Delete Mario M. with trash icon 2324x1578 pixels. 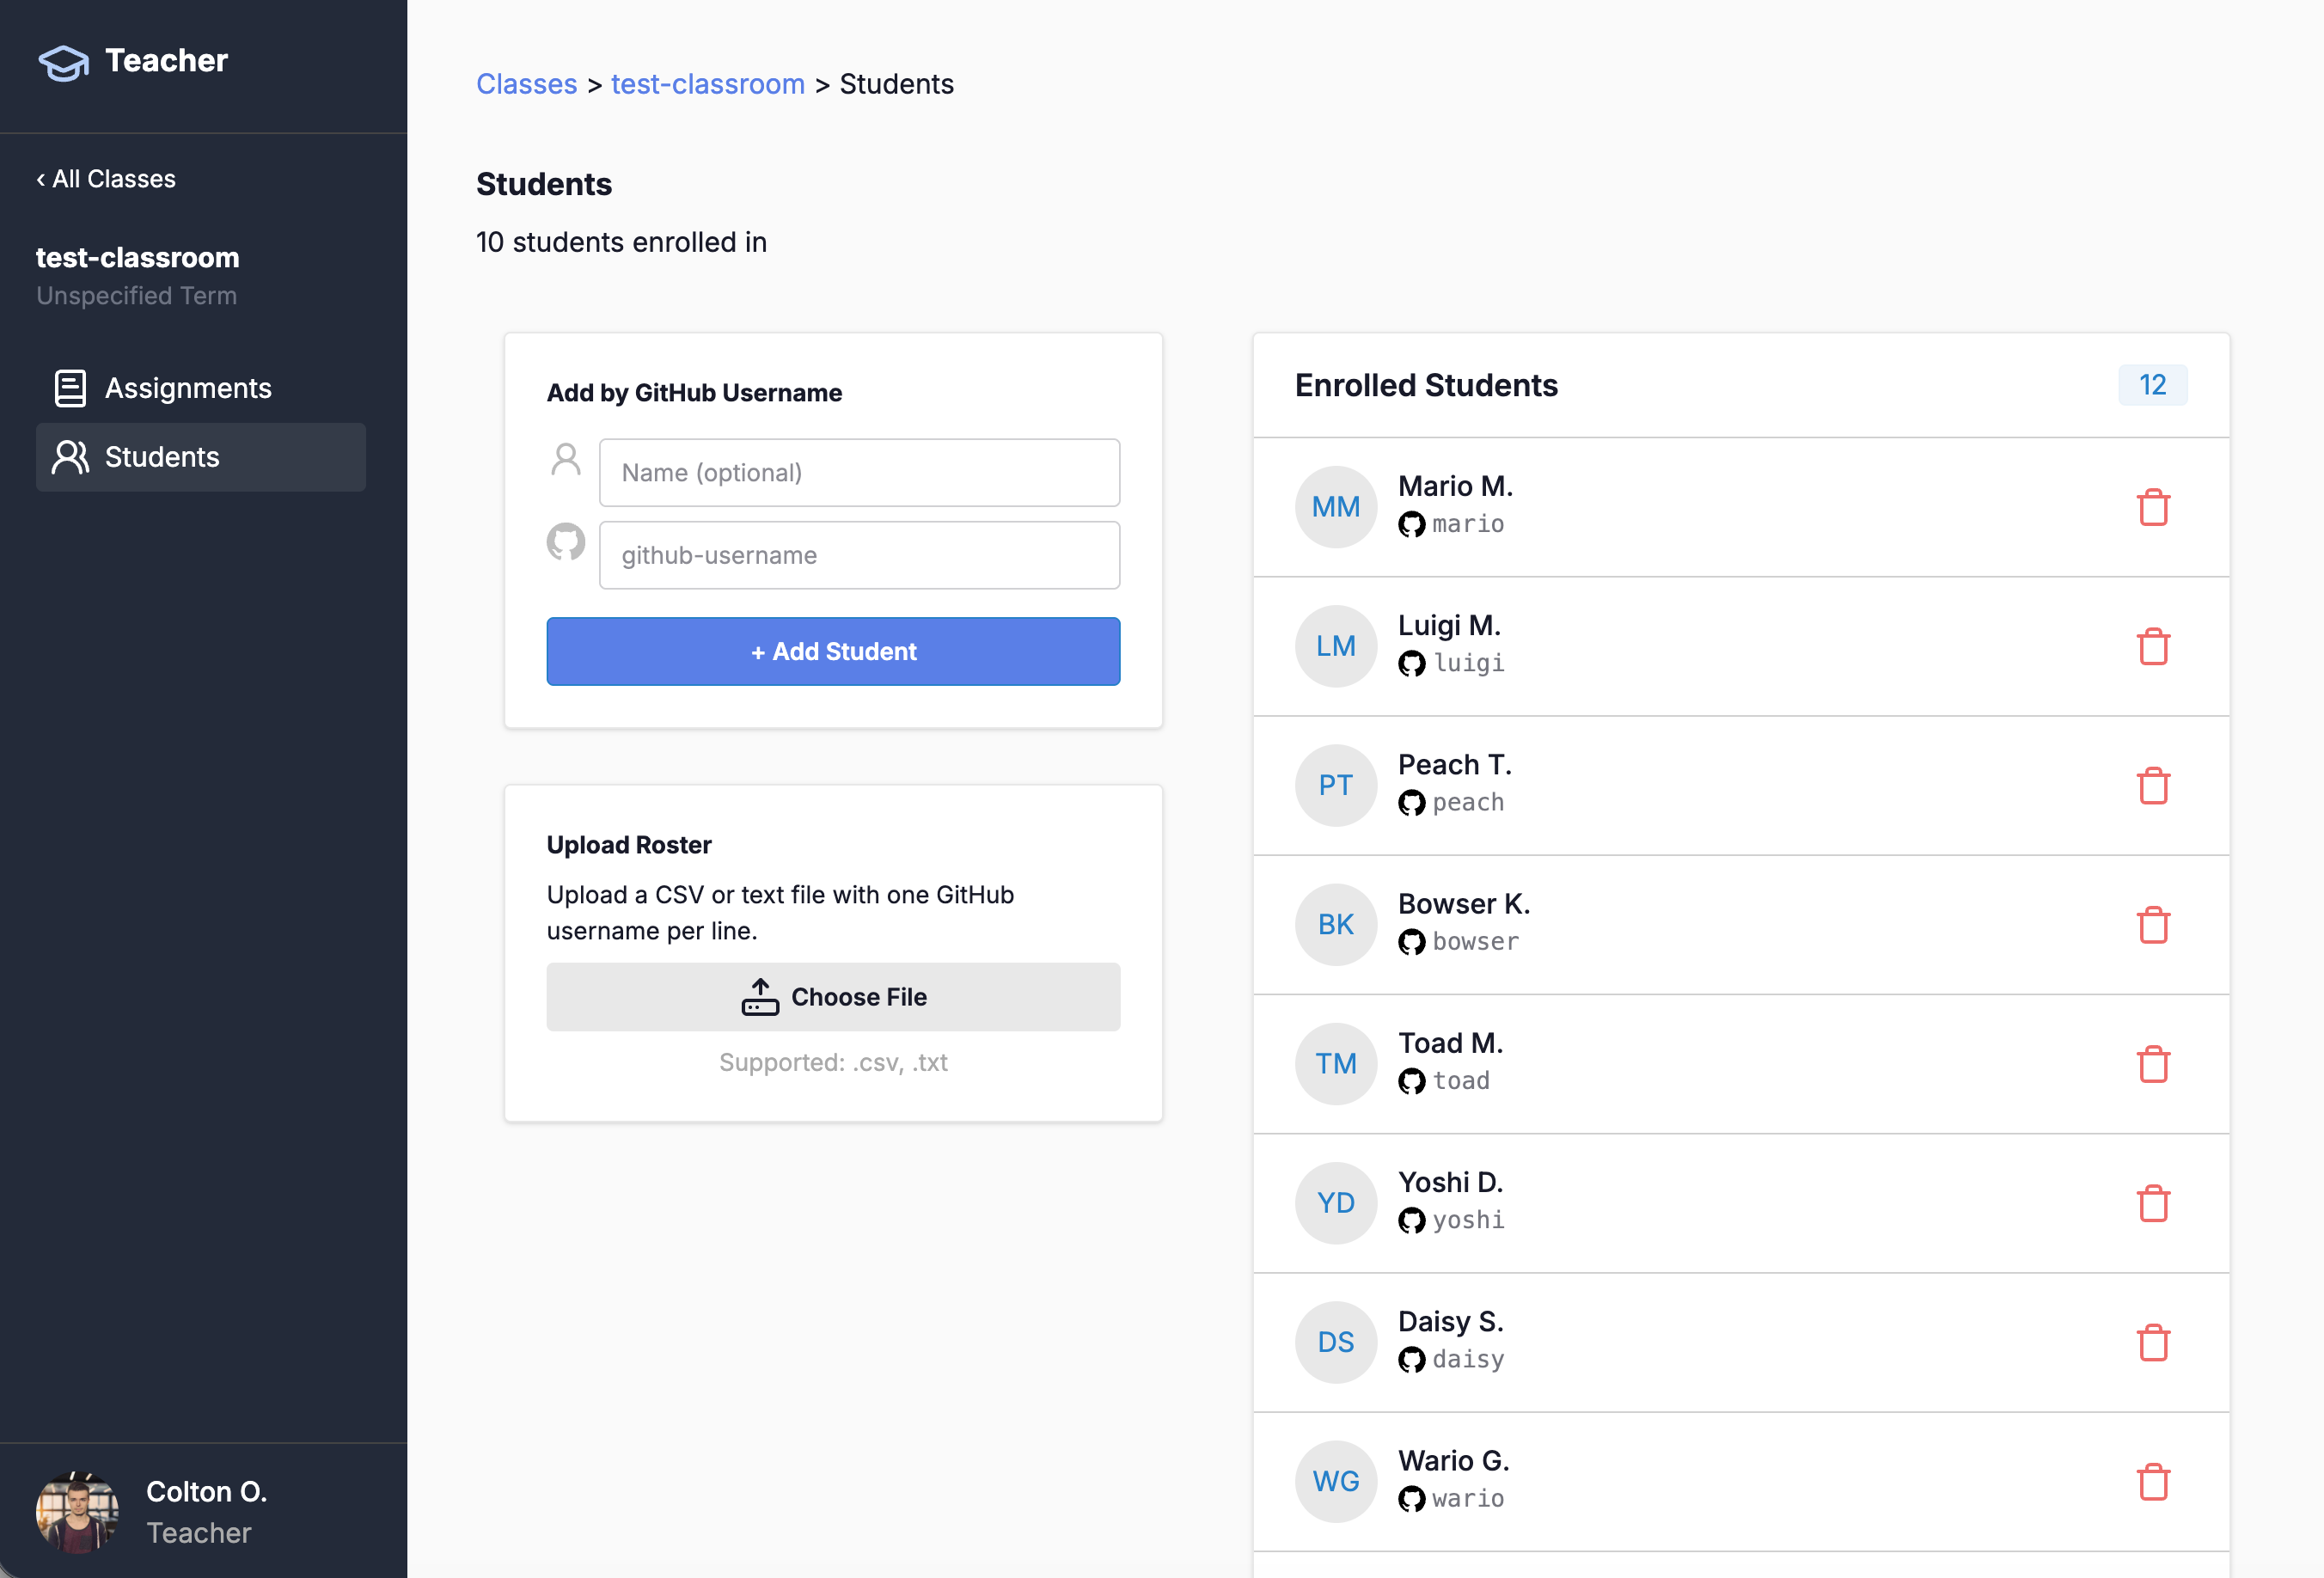click(2153, 507)
